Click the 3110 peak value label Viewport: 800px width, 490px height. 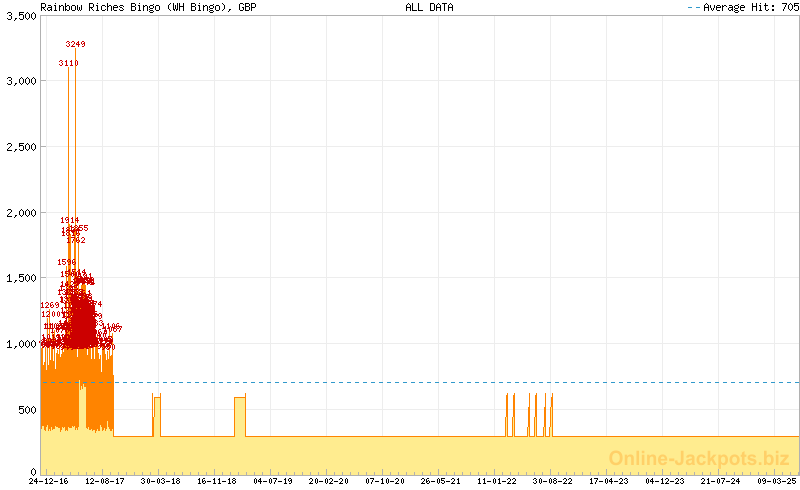tap(68, 63)
